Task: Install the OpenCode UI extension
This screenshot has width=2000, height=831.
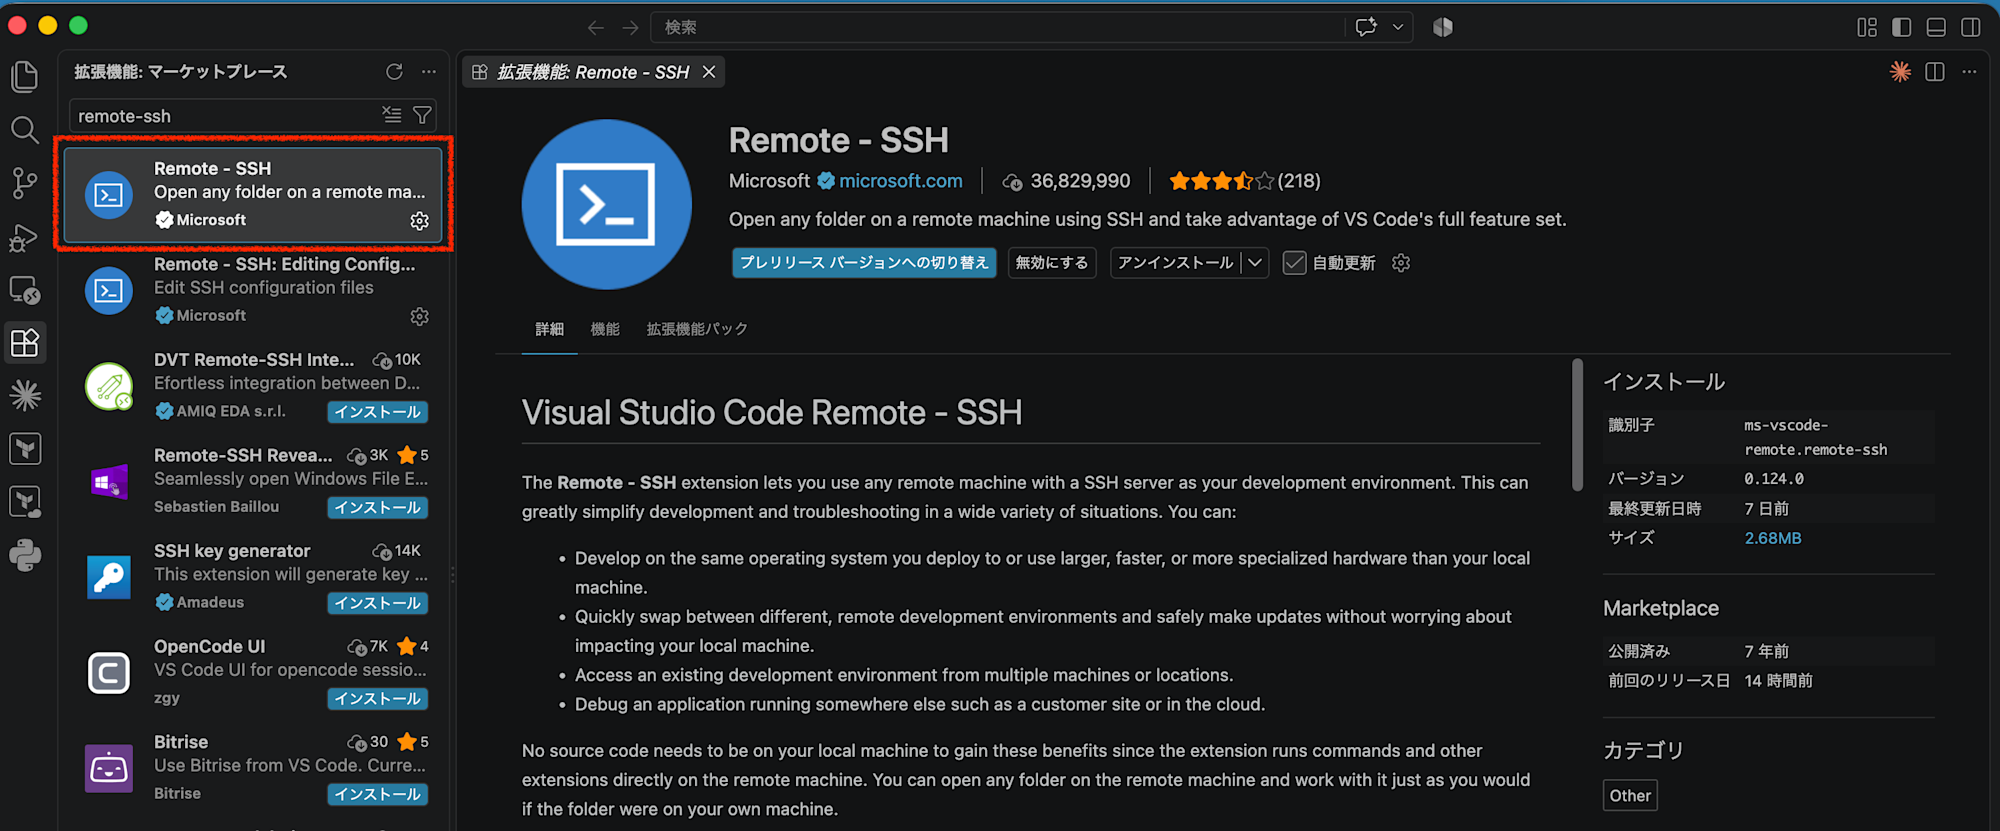Action: click(x=378, y=699)
